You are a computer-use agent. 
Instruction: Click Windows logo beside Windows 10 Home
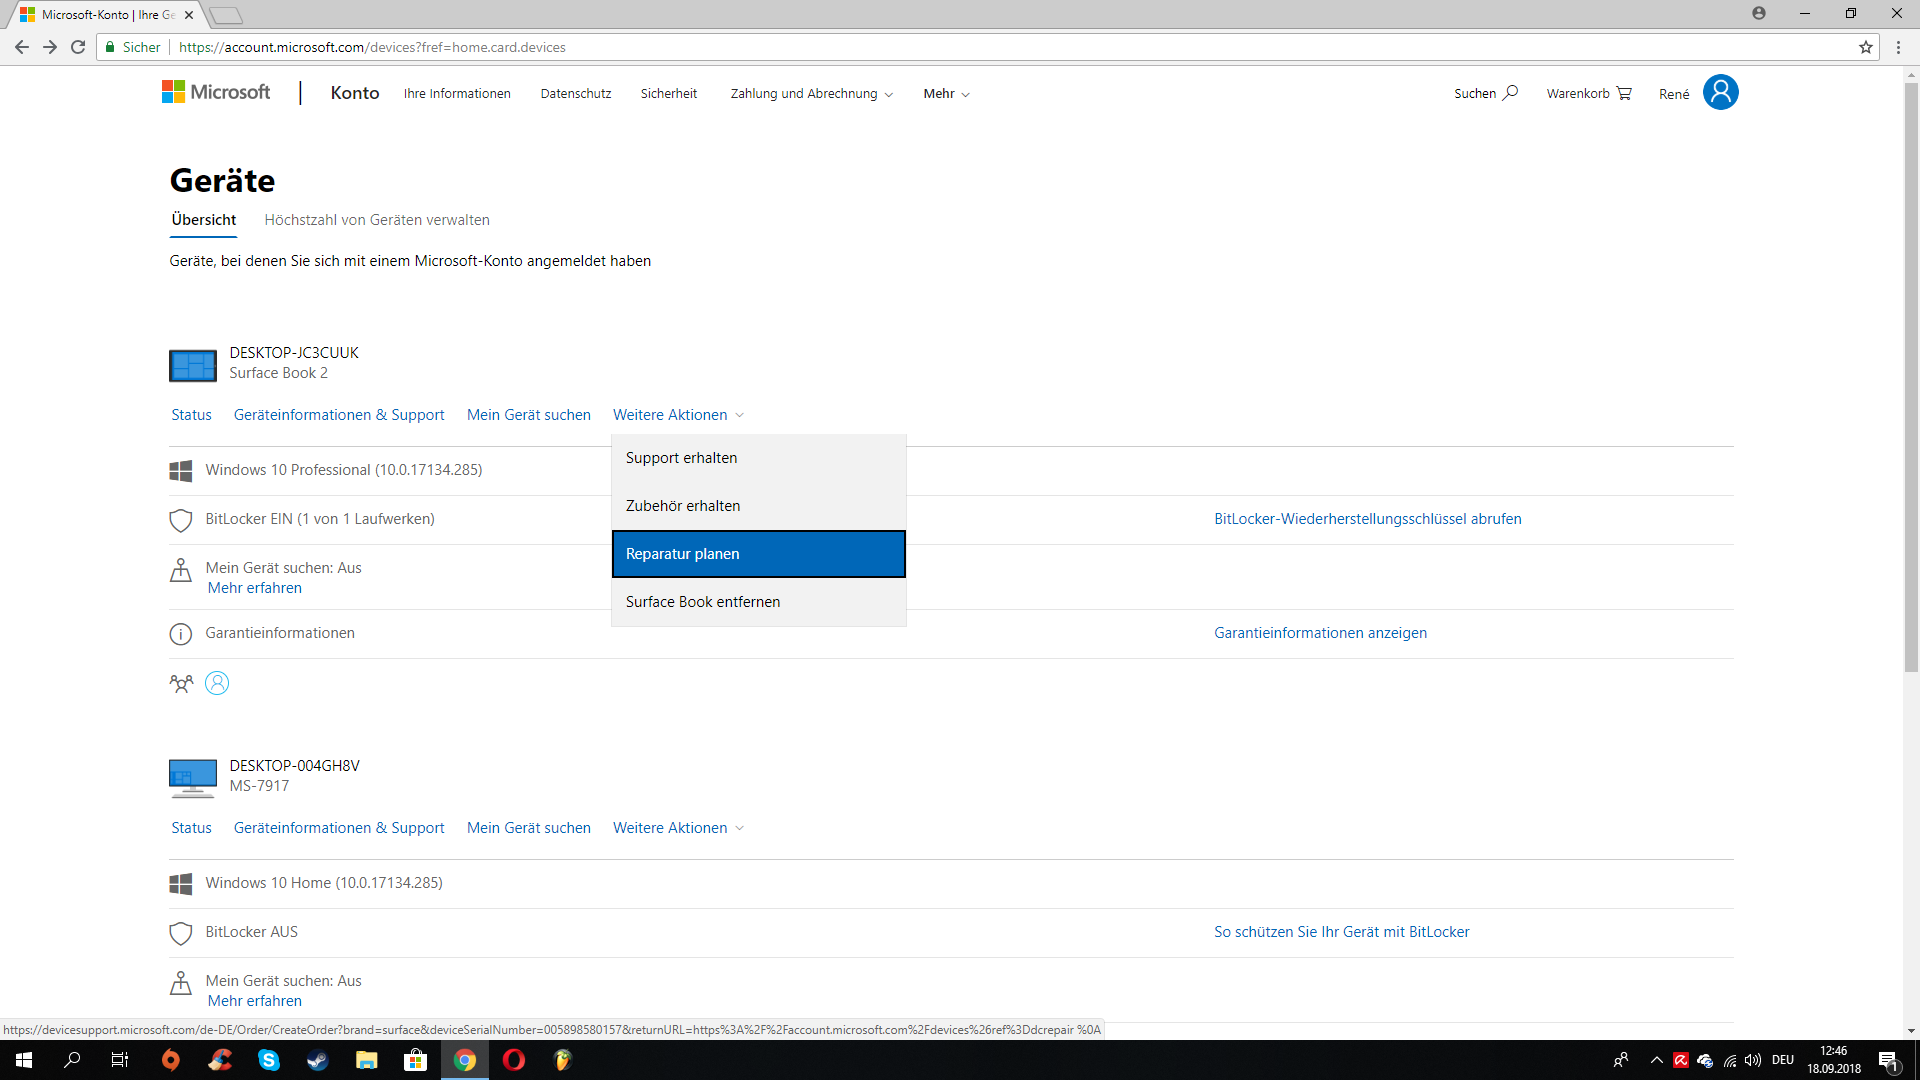[181, 884]
